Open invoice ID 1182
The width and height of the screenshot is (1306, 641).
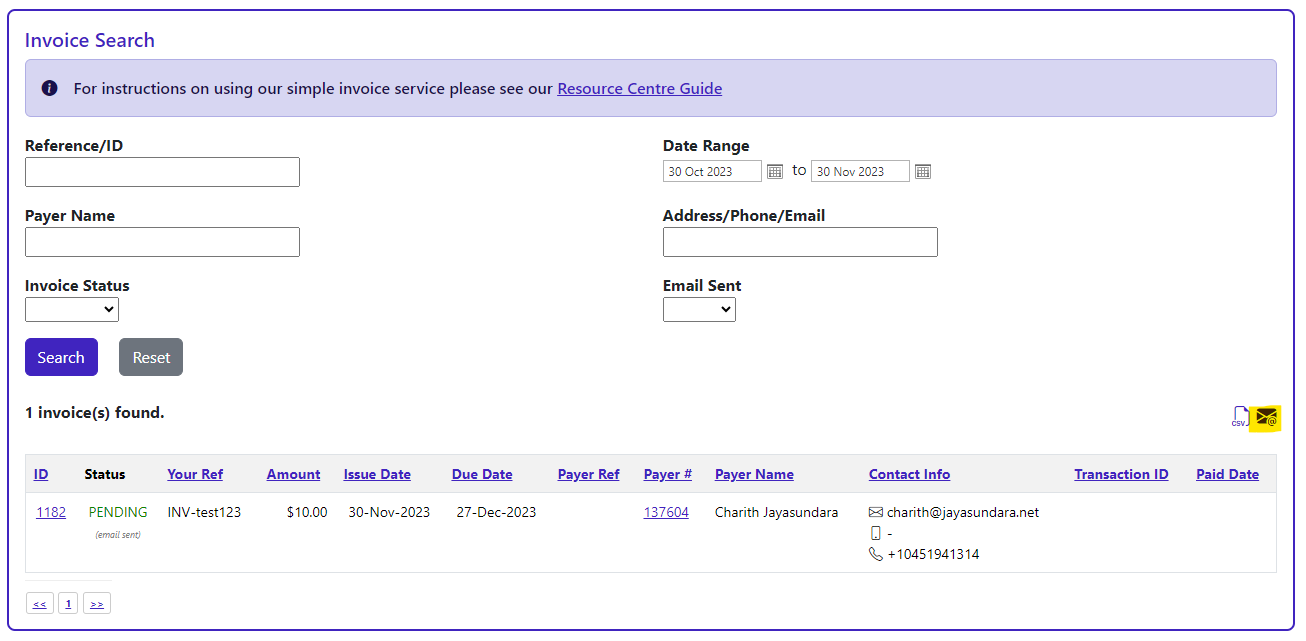click(51, 512)
